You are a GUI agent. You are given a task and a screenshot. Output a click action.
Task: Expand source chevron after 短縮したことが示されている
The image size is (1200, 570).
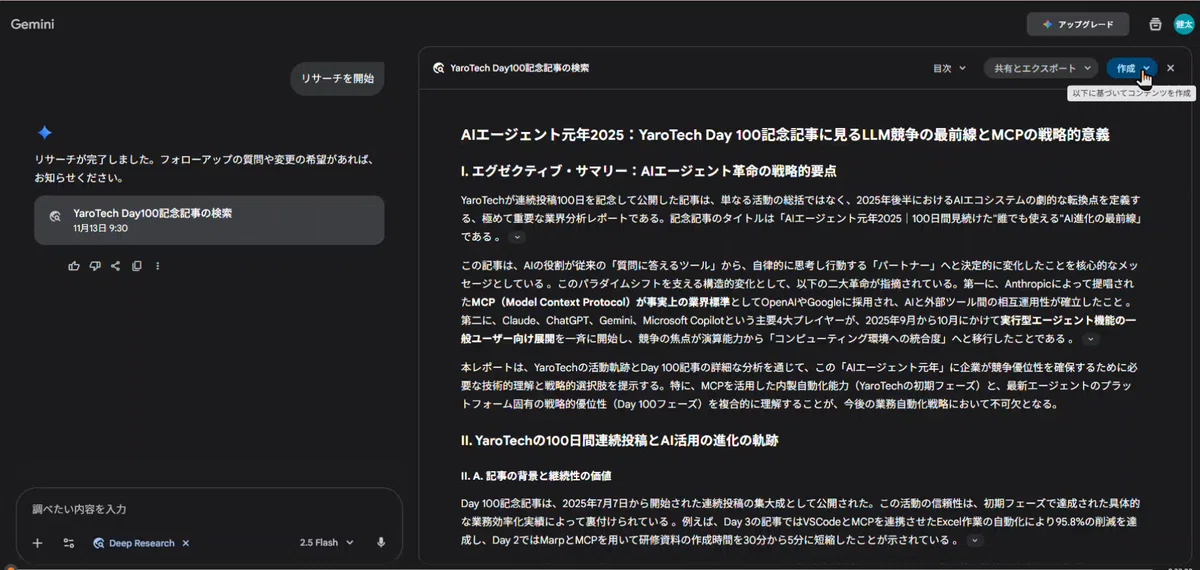click(974, 541)
